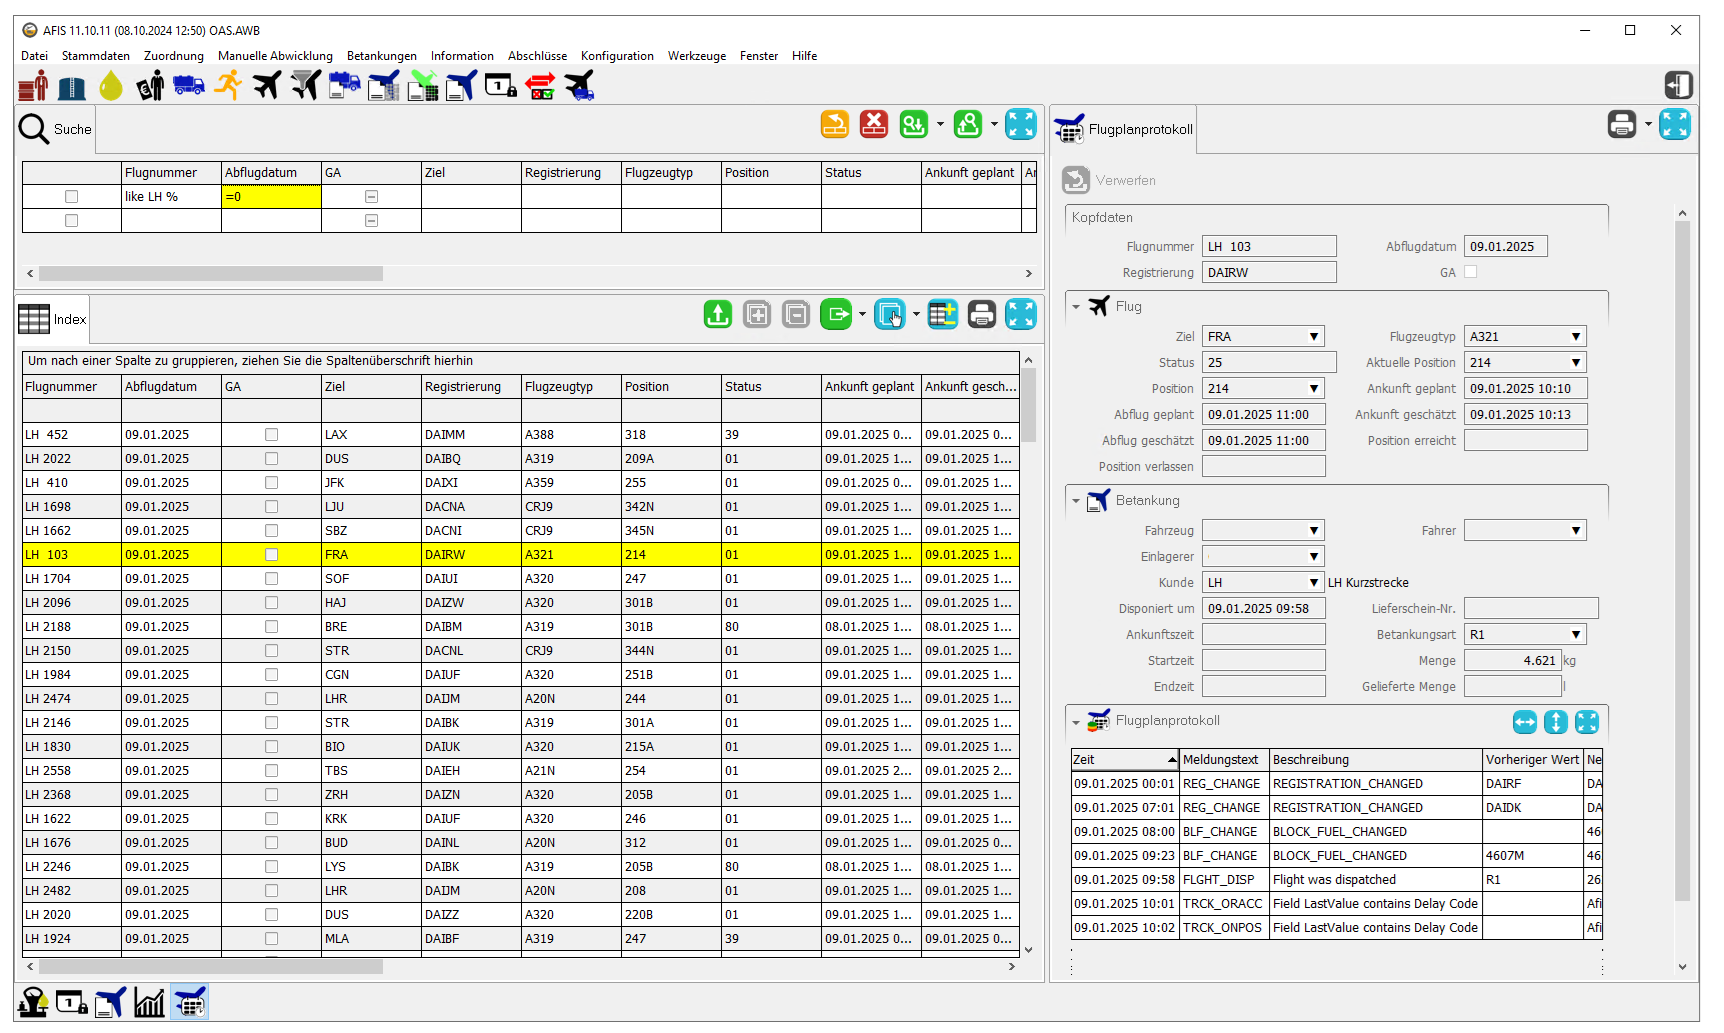Screen dimensions: 1724x1033
Task: Open the Ziel dropdown showing FRA
Action: click(x=1314, y=337)
